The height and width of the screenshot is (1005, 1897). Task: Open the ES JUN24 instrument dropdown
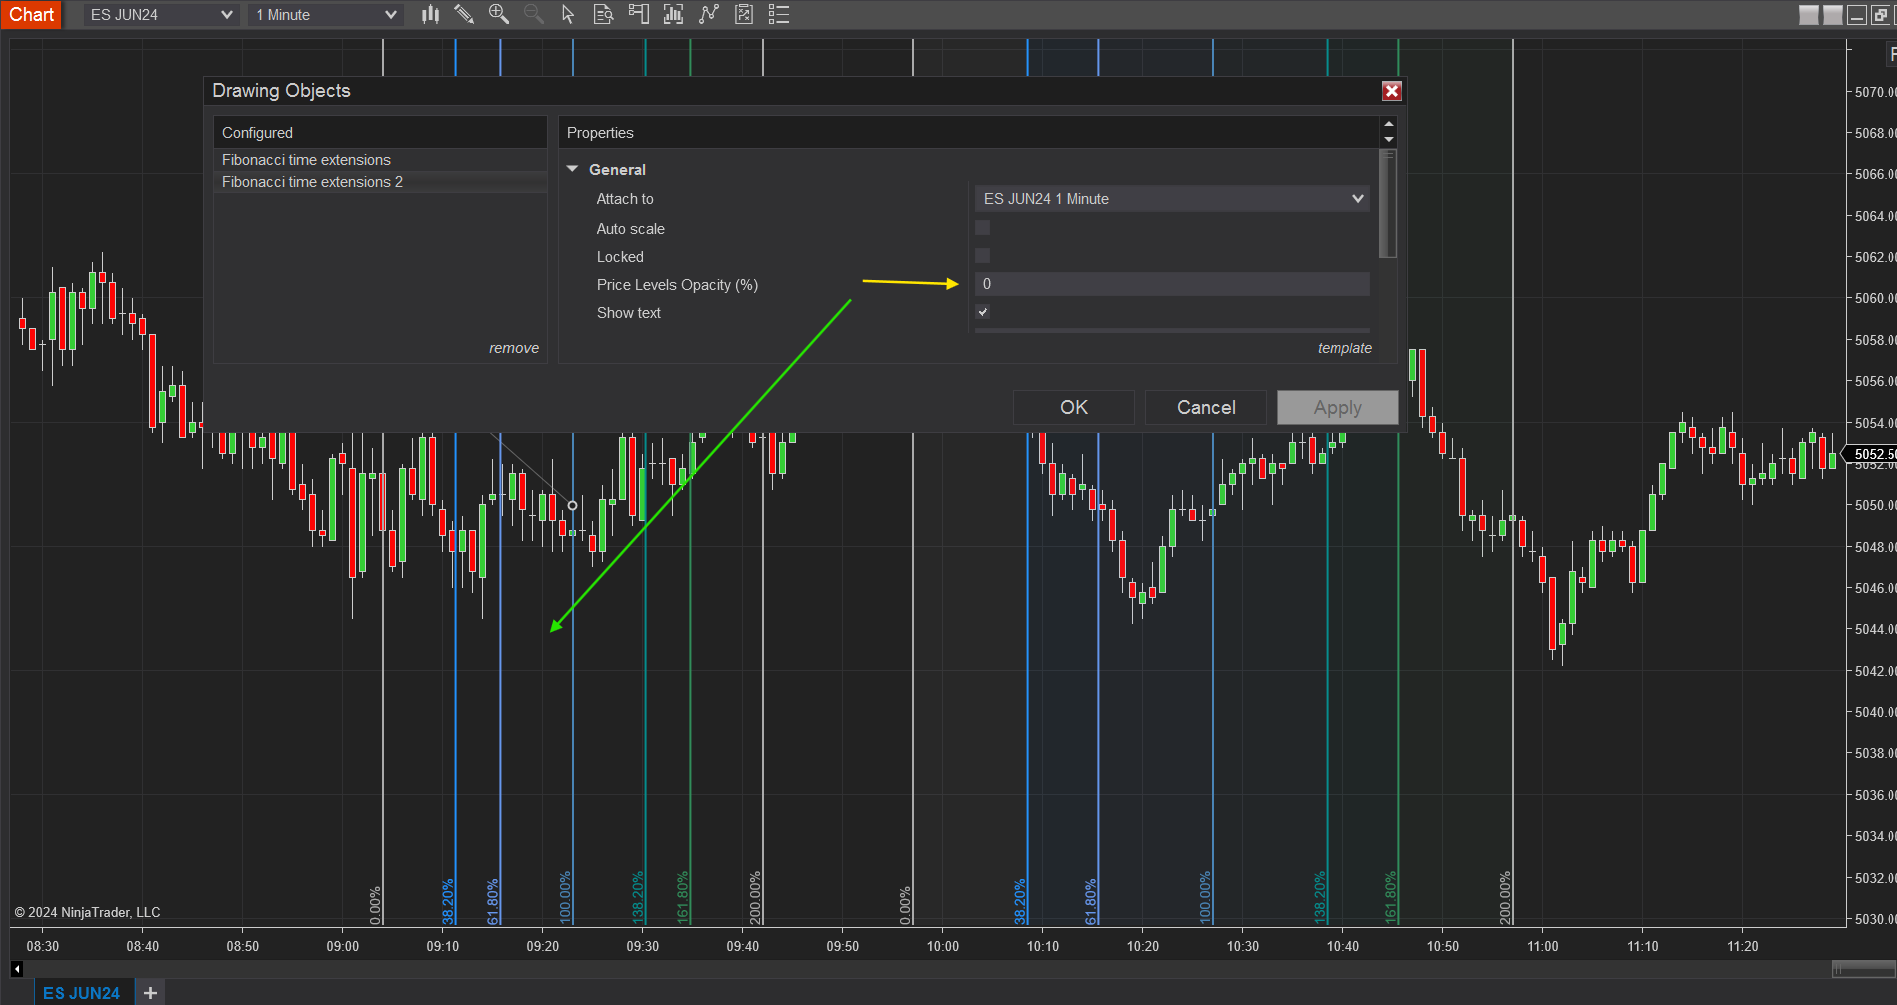click(x=161, y=15)
